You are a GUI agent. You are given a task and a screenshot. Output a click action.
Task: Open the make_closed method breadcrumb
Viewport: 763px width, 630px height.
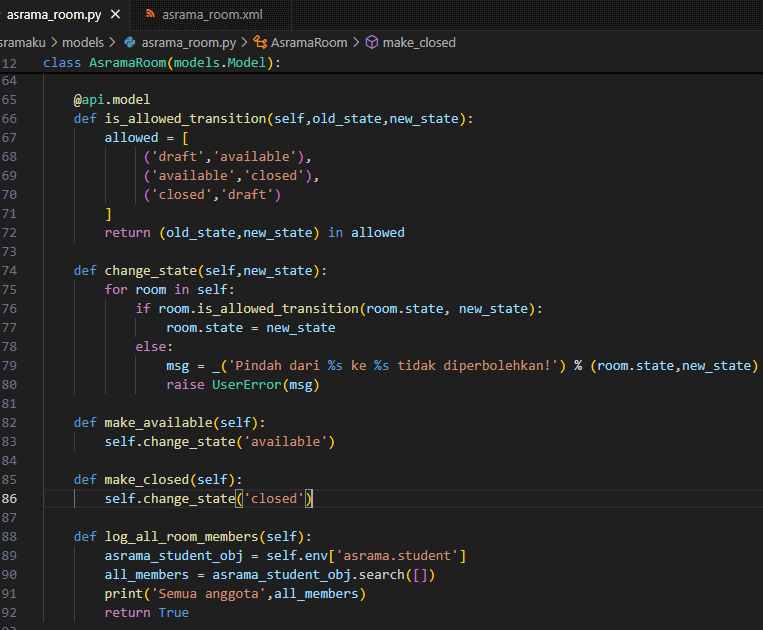coord(419,42)
